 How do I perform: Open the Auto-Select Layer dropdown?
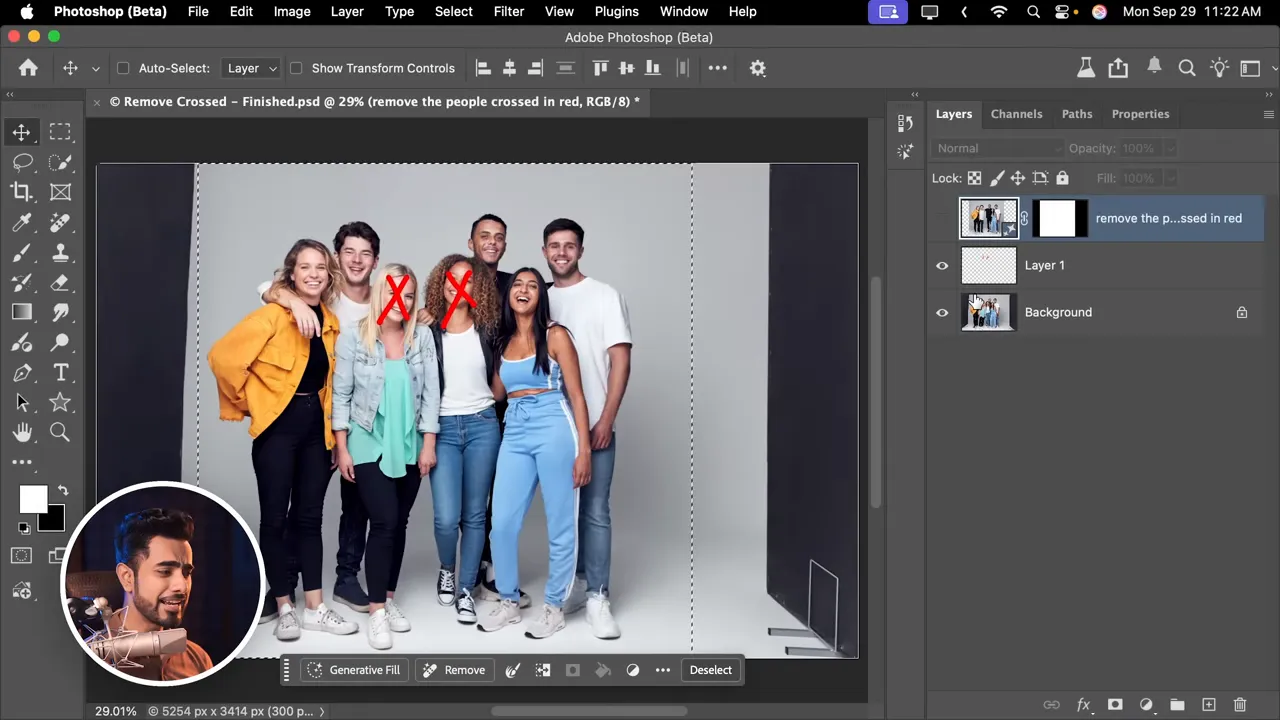point(251,68)
